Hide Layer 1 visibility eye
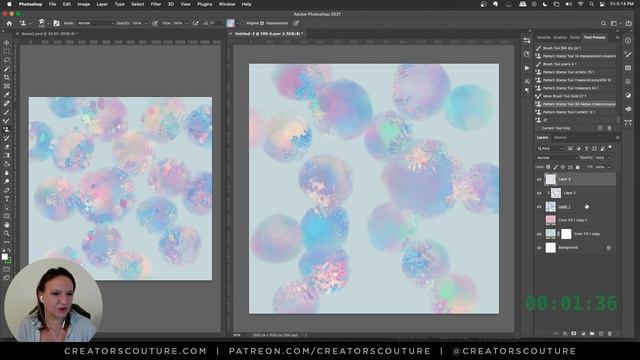The height and width of the screenshot is (360, 640). coord(539,207)
